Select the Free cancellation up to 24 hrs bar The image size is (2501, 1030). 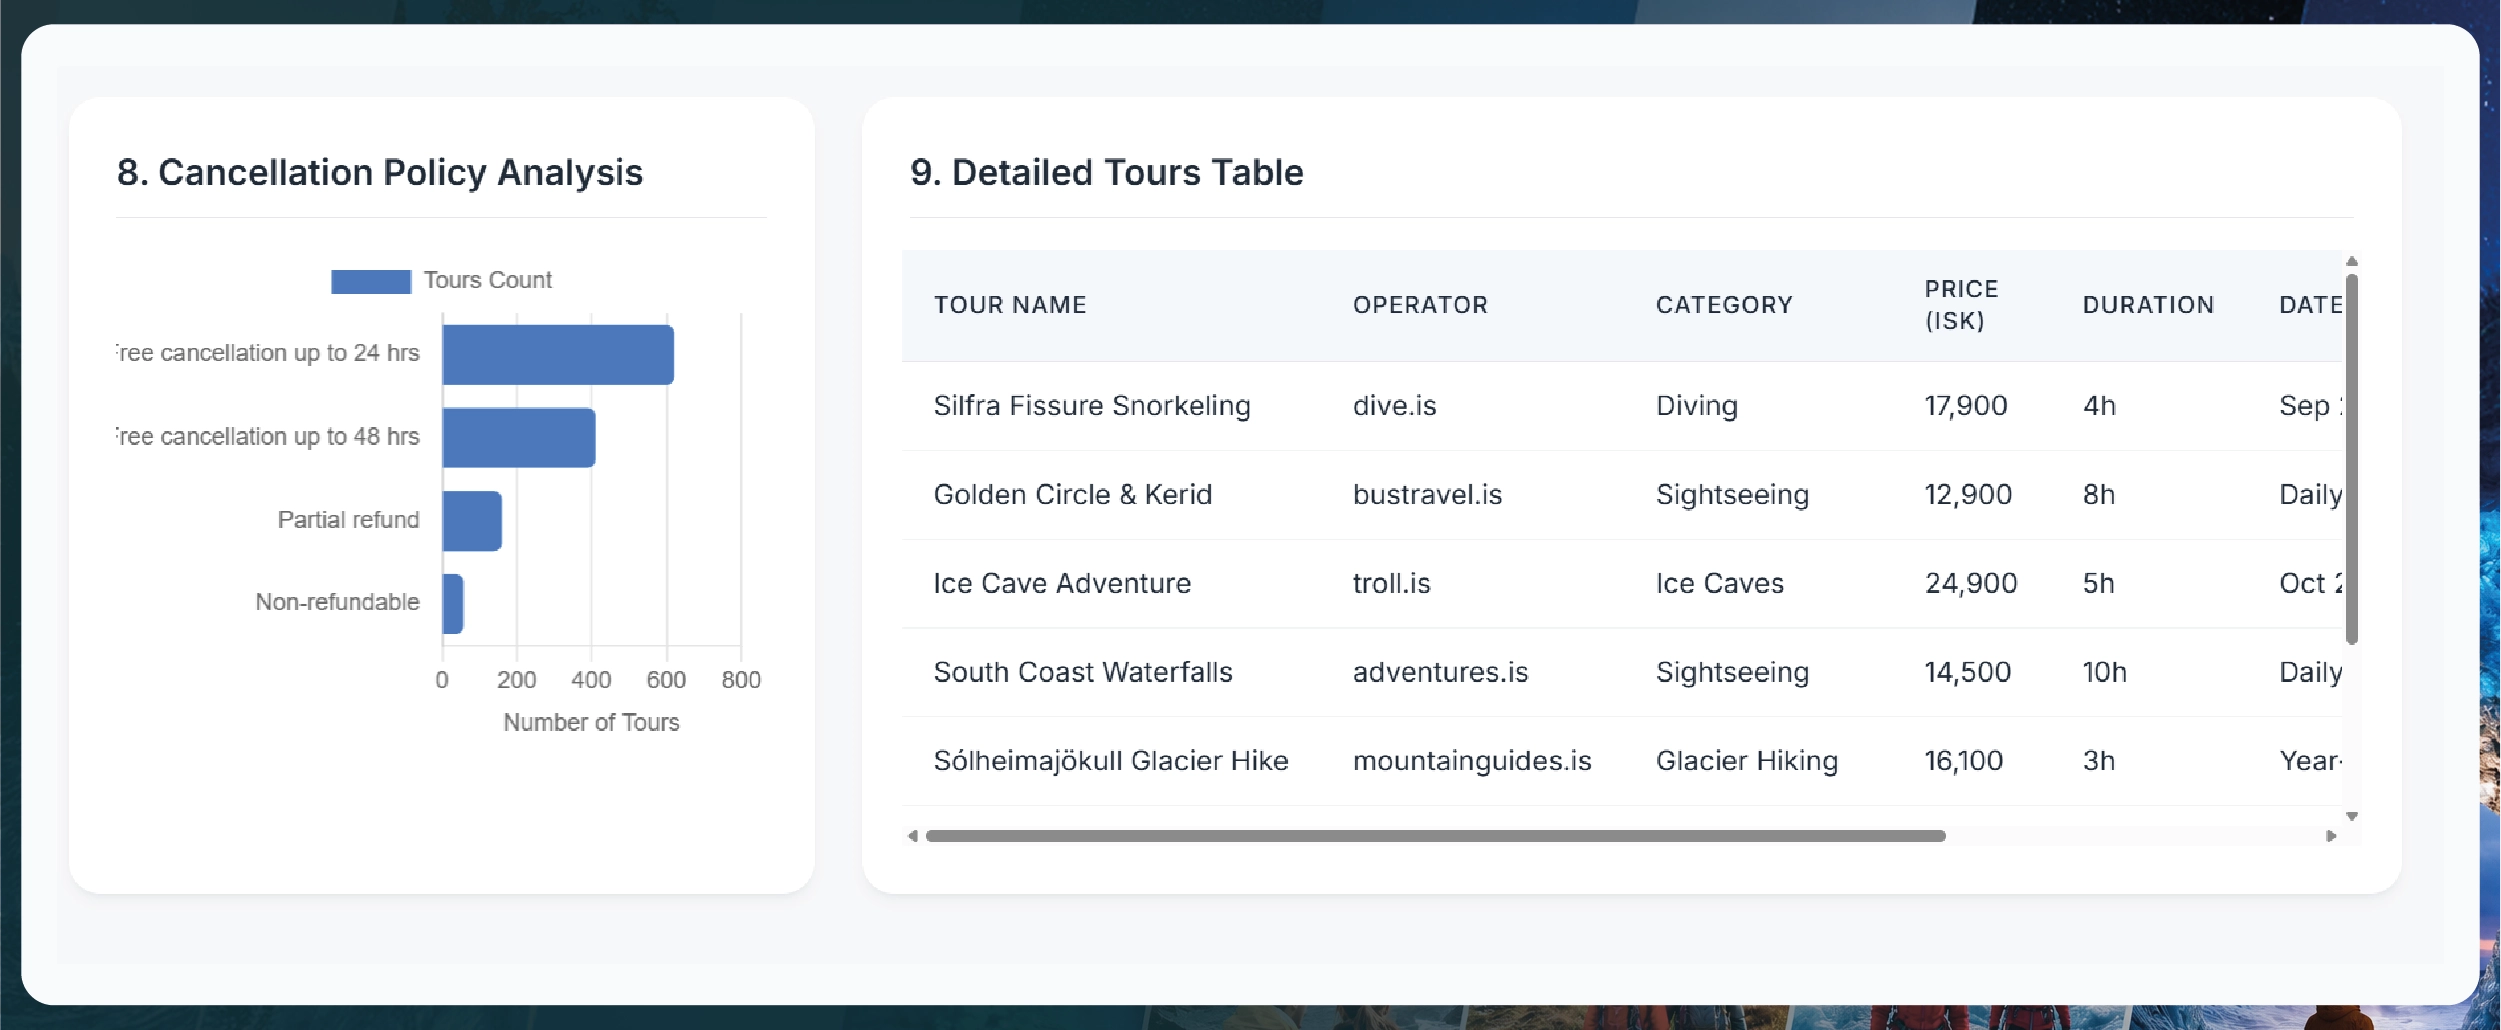[x=558, y=355]
